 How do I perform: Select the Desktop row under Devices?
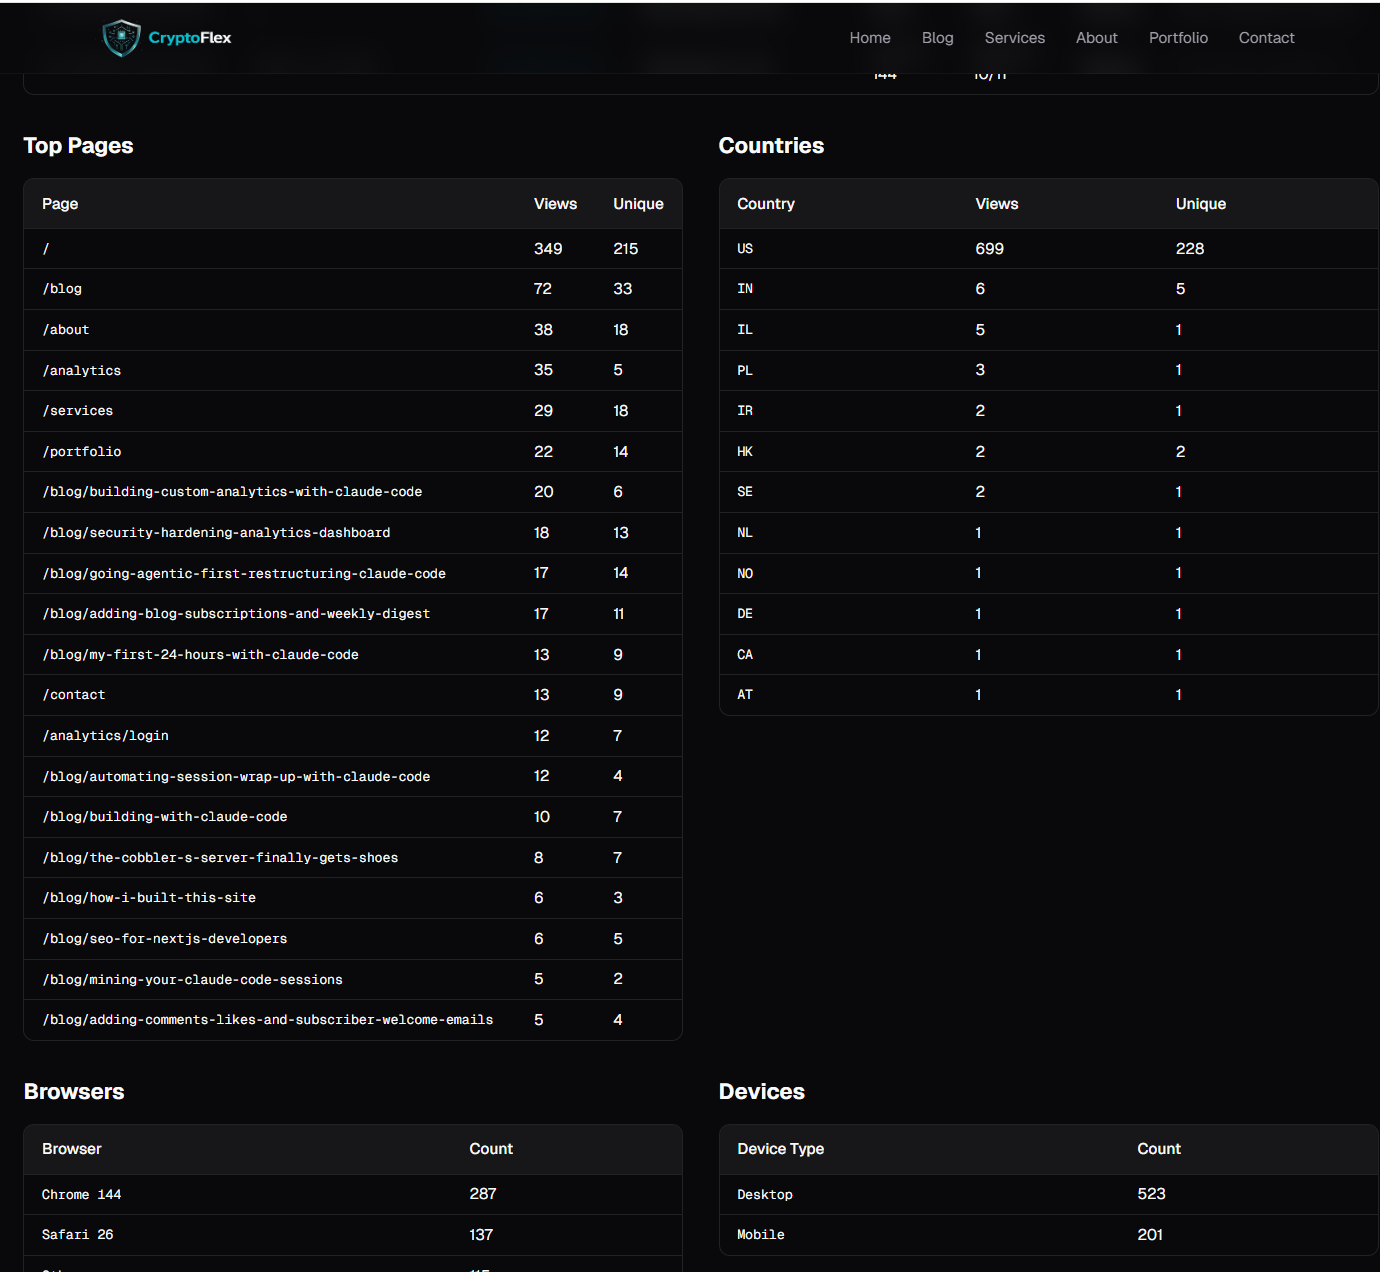(x=764, y=1194)
